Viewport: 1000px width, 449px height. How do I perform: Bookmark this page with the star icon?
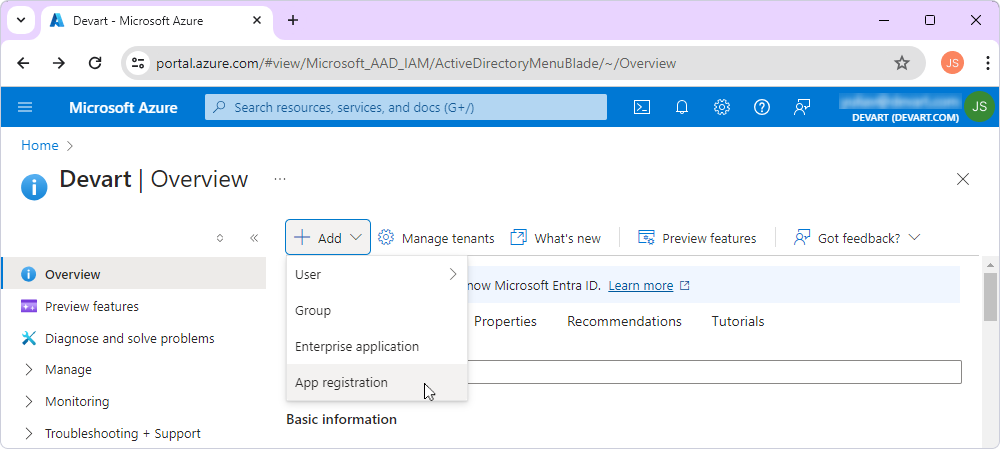901,63
